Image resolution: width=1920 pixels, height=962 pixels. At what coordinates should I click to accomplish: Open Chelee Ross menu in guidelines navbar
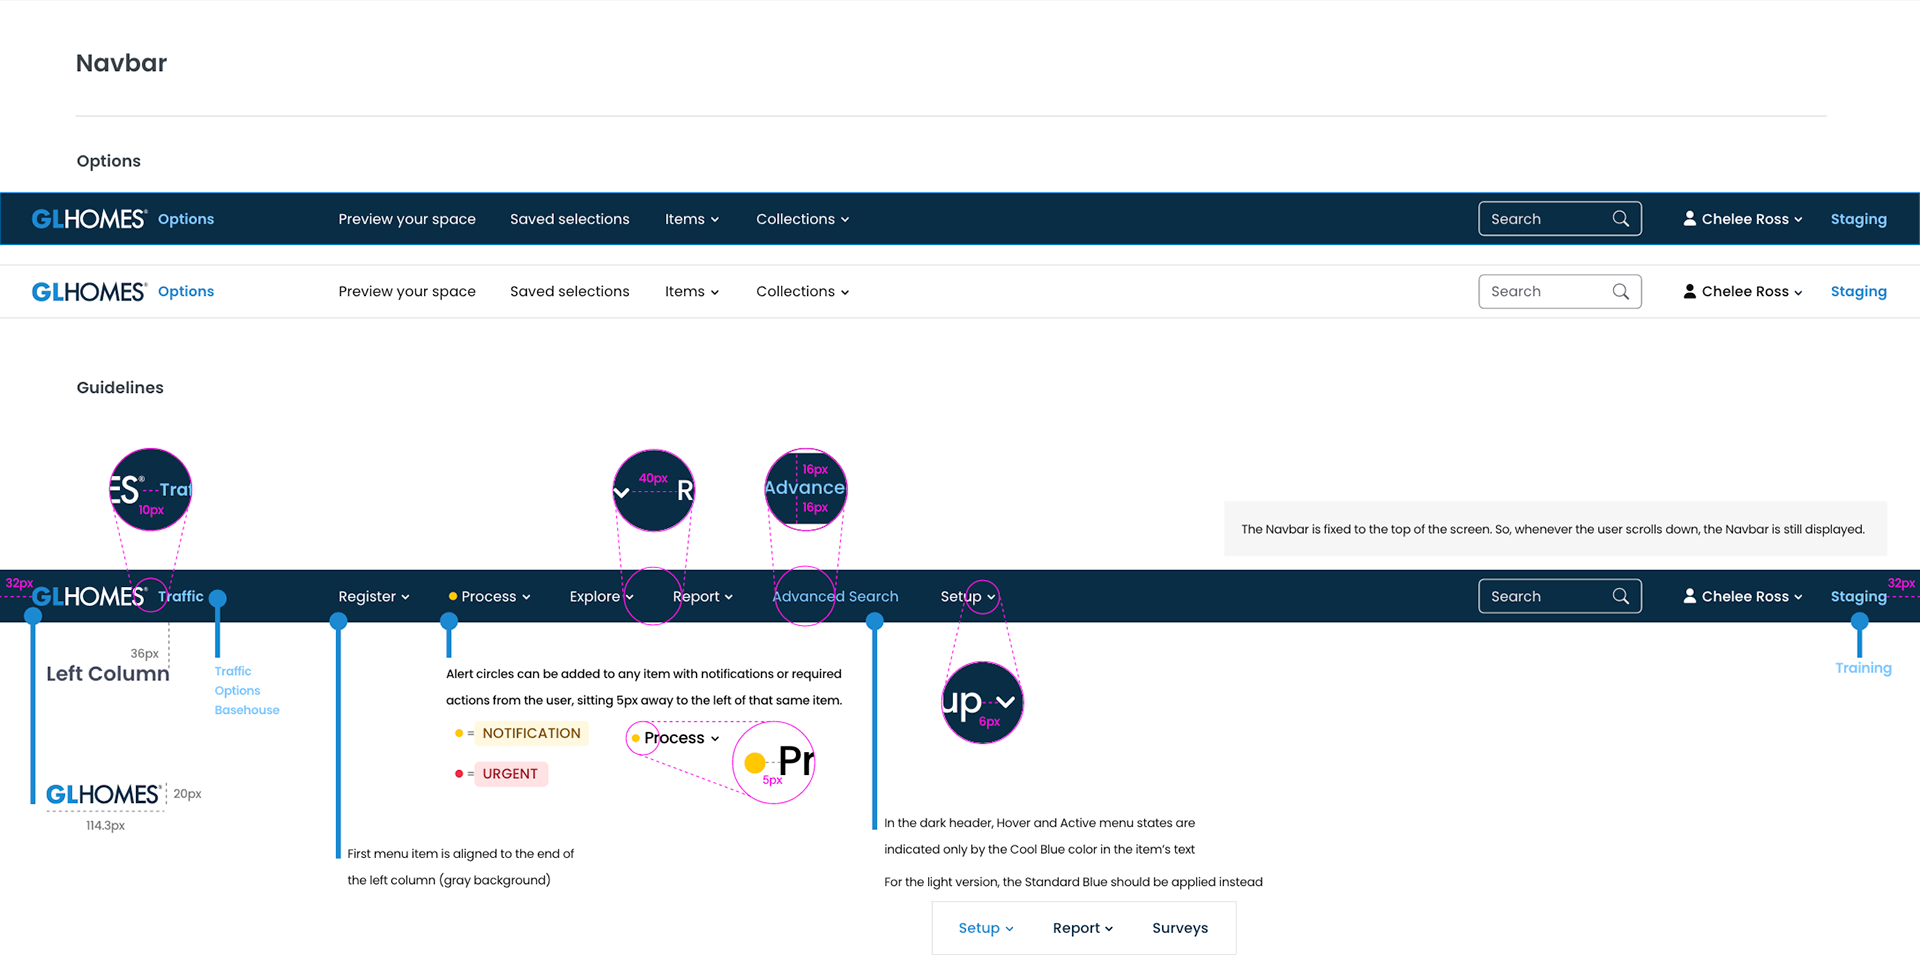pos(1743,597)
